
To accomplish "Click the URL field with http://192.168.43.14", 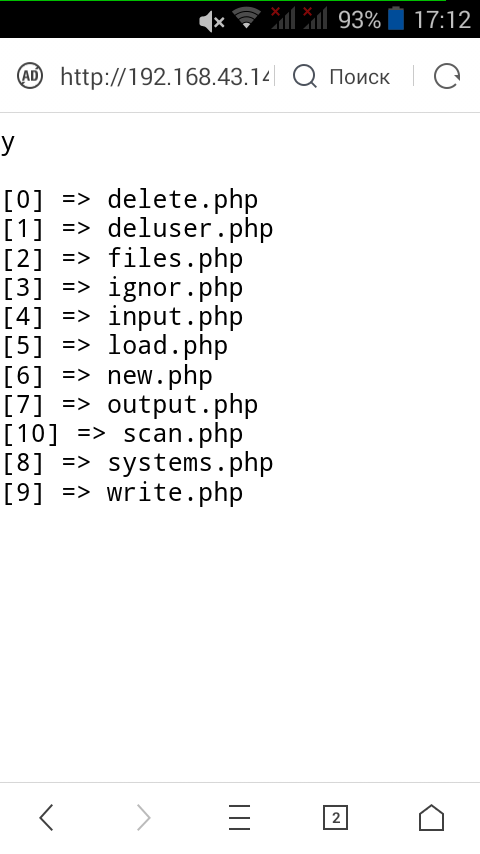I will click(x=165, y=76).
